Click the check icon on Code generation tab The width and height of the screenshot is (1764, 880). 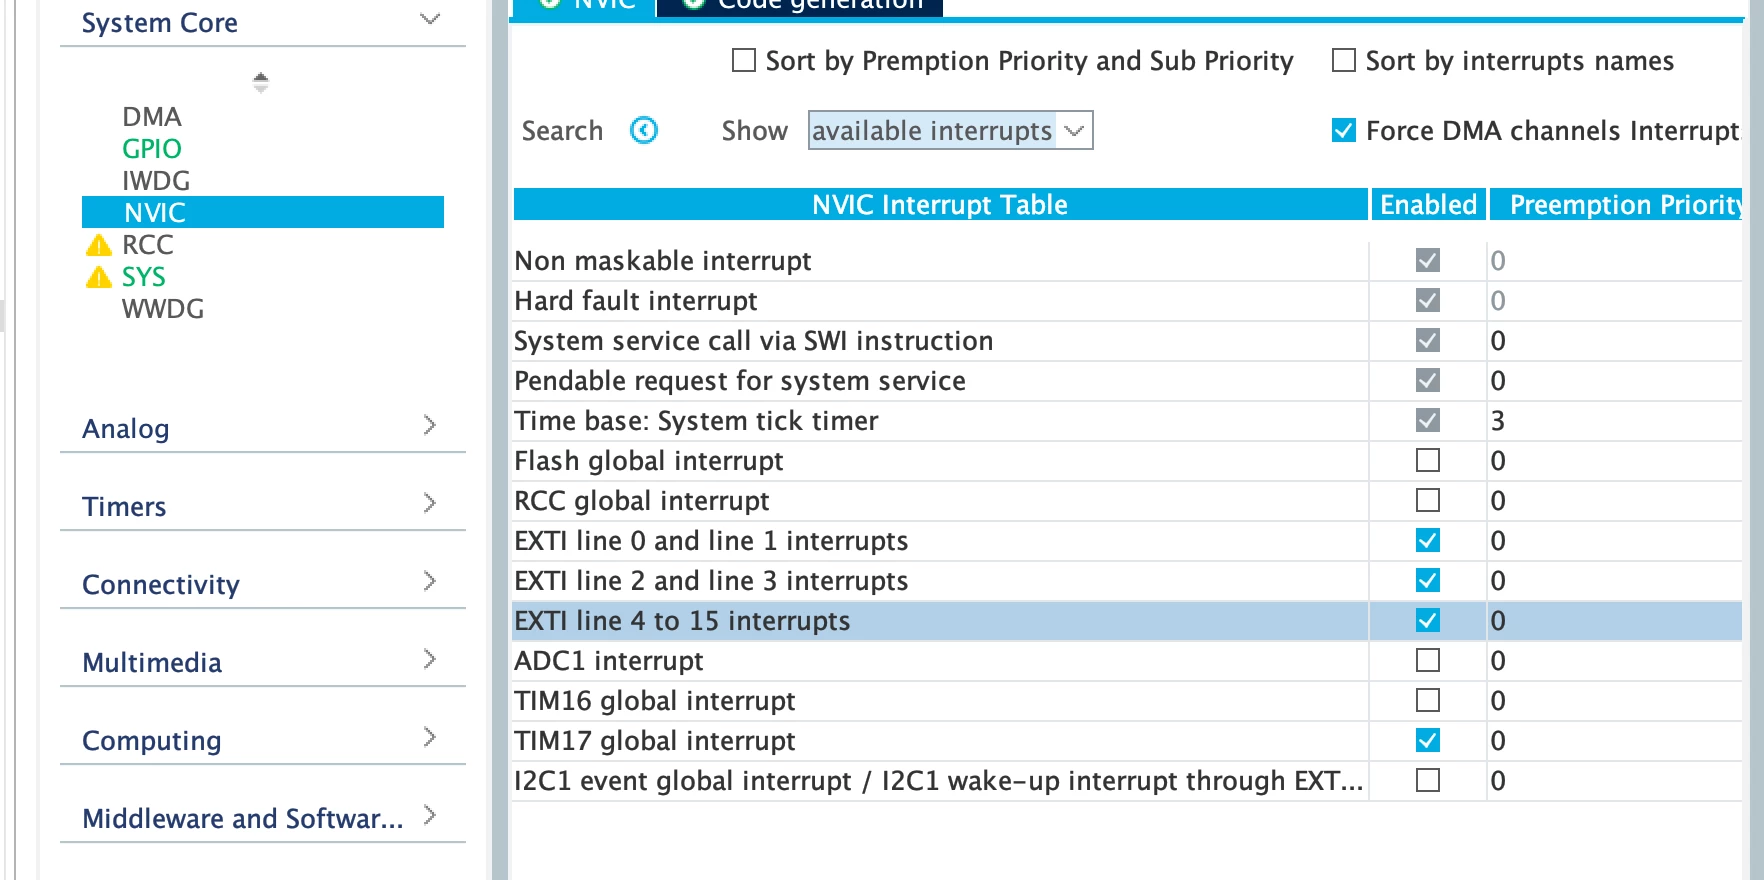[x=694, y=3]
